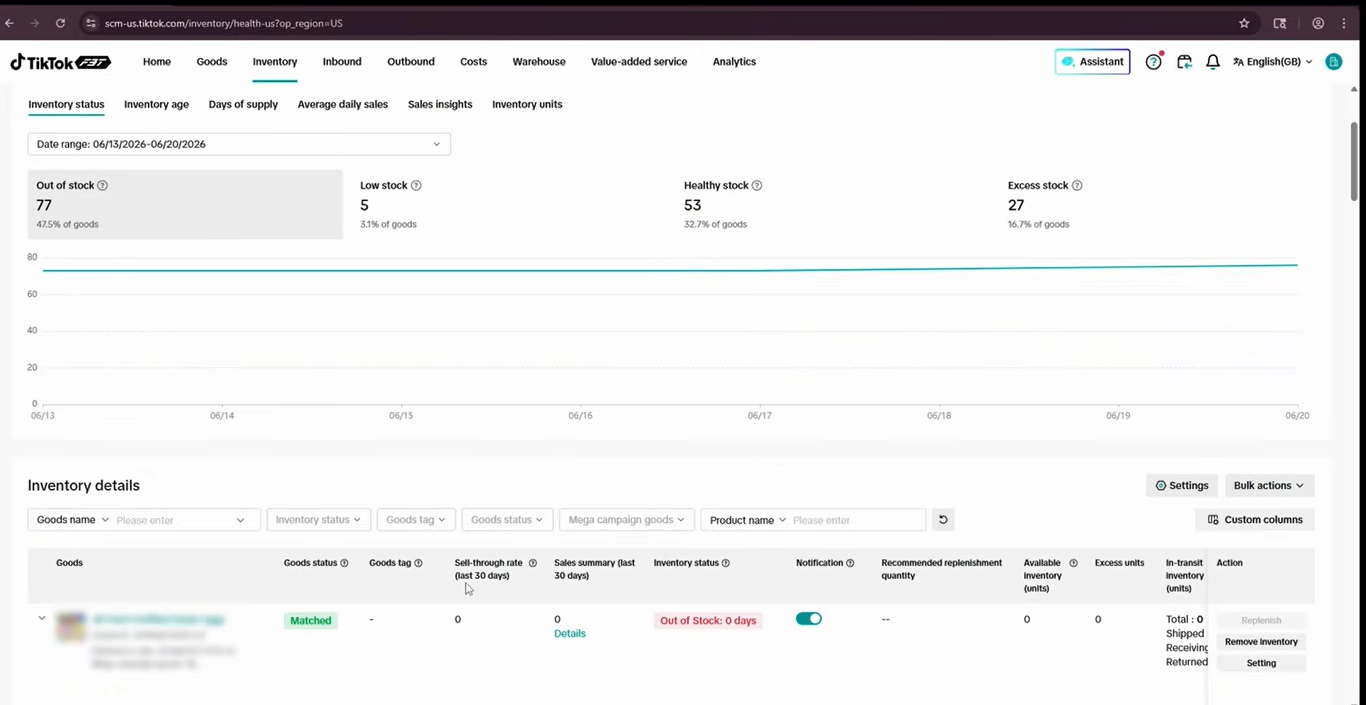Click info icon beside Available inventory header
The width and height of the screenshot is (1366, 705).
click(1074, 563)
